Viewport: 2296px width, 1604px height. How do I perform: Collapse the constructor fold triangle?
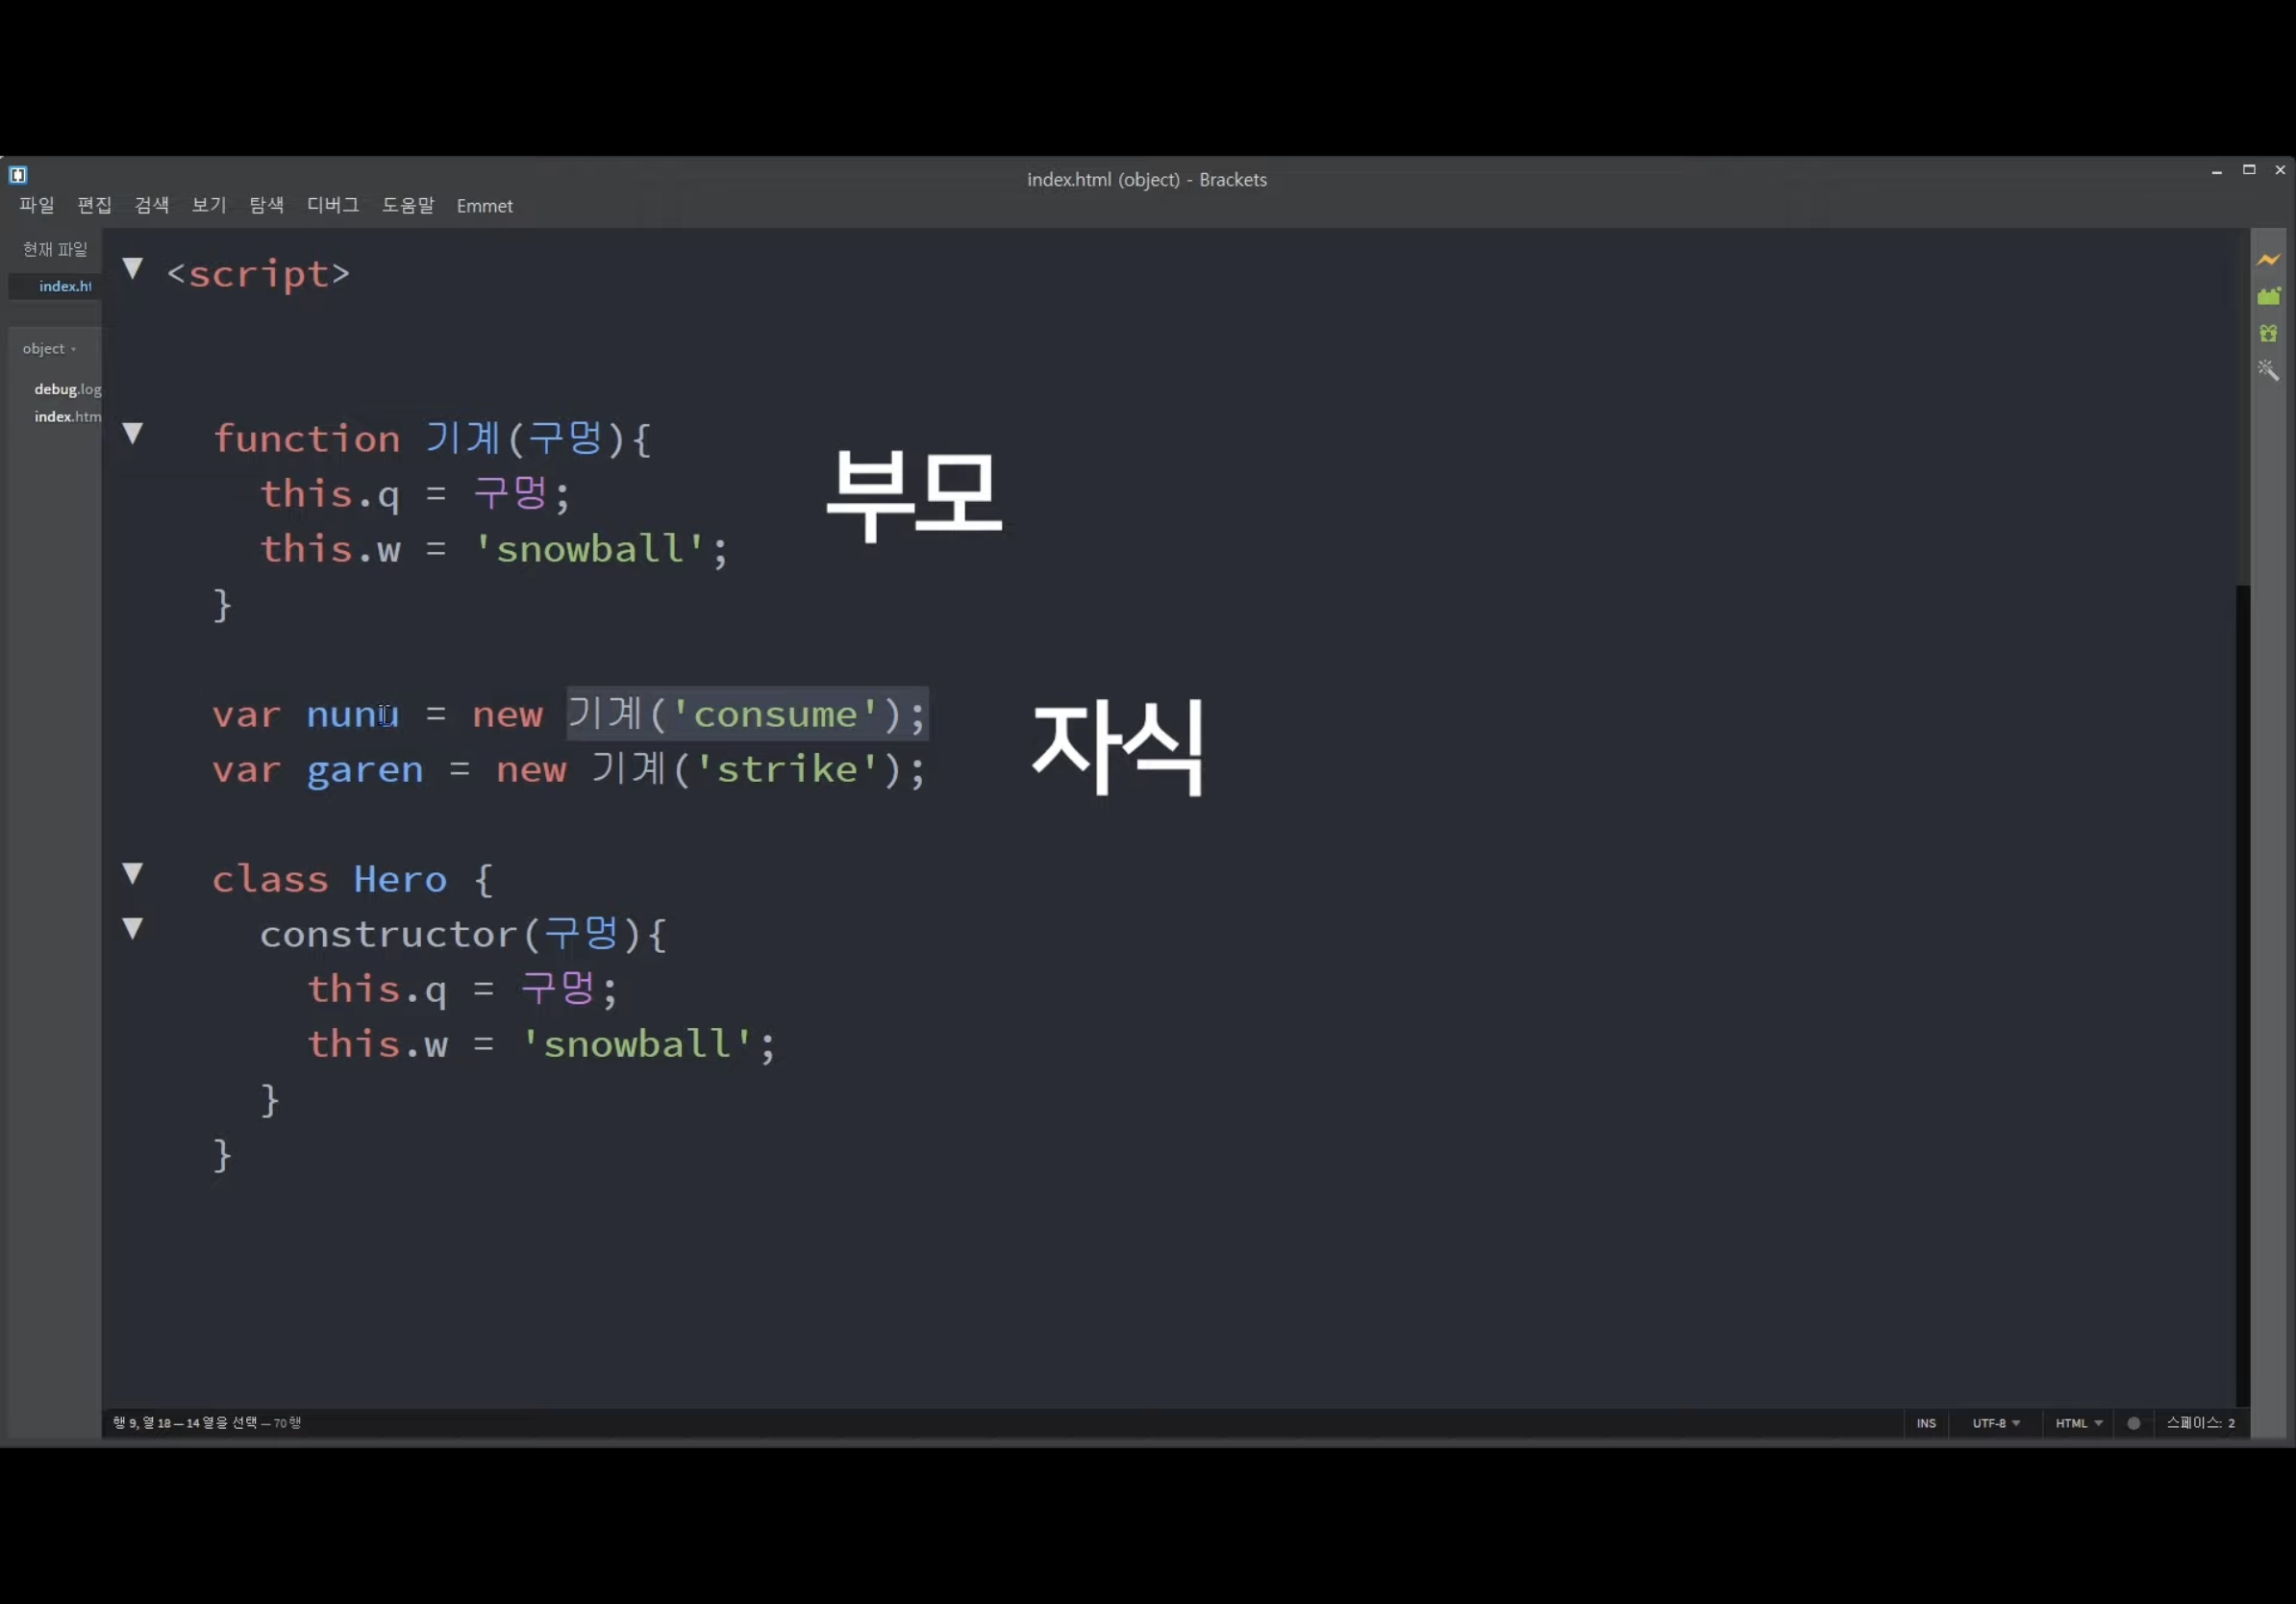click(133, 929)
